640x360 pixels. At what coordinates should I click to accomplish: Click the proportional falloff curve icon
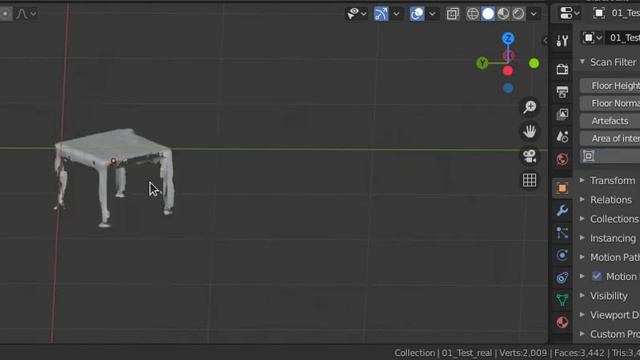coord(22,14)
